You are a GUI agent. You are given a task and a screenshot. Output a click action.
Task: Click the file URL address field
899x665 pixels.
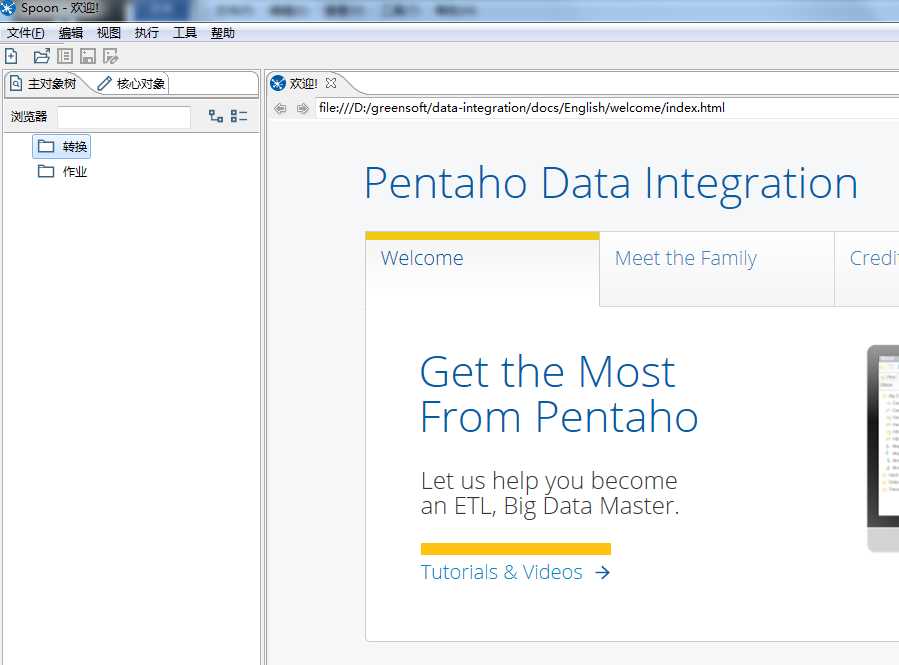click(x=607, y=108)
